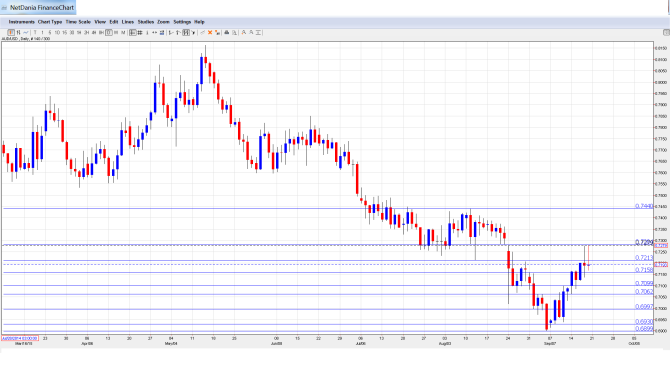Switch to 10 minute time scale
The image size is (670, 377).
(57, 32)
